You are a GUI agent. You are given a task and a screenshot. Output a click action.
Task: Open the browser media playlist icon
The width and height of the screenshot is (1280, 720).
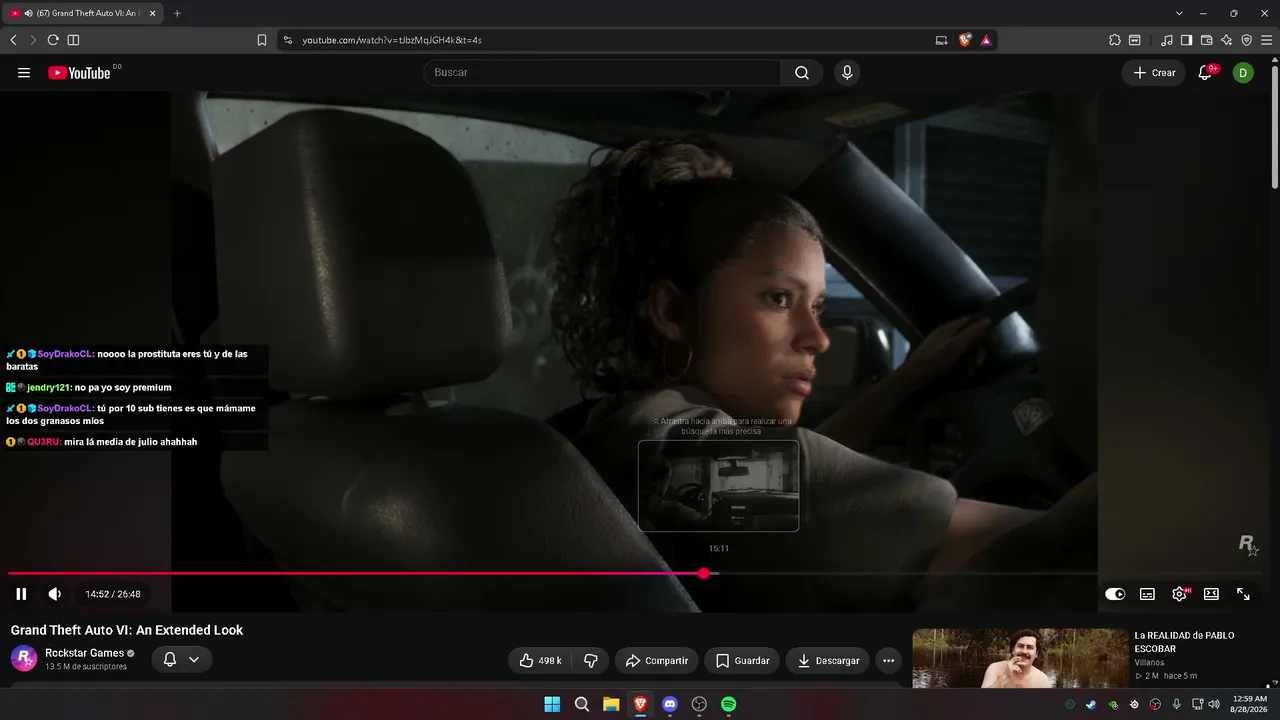(x=1167, y=40)
